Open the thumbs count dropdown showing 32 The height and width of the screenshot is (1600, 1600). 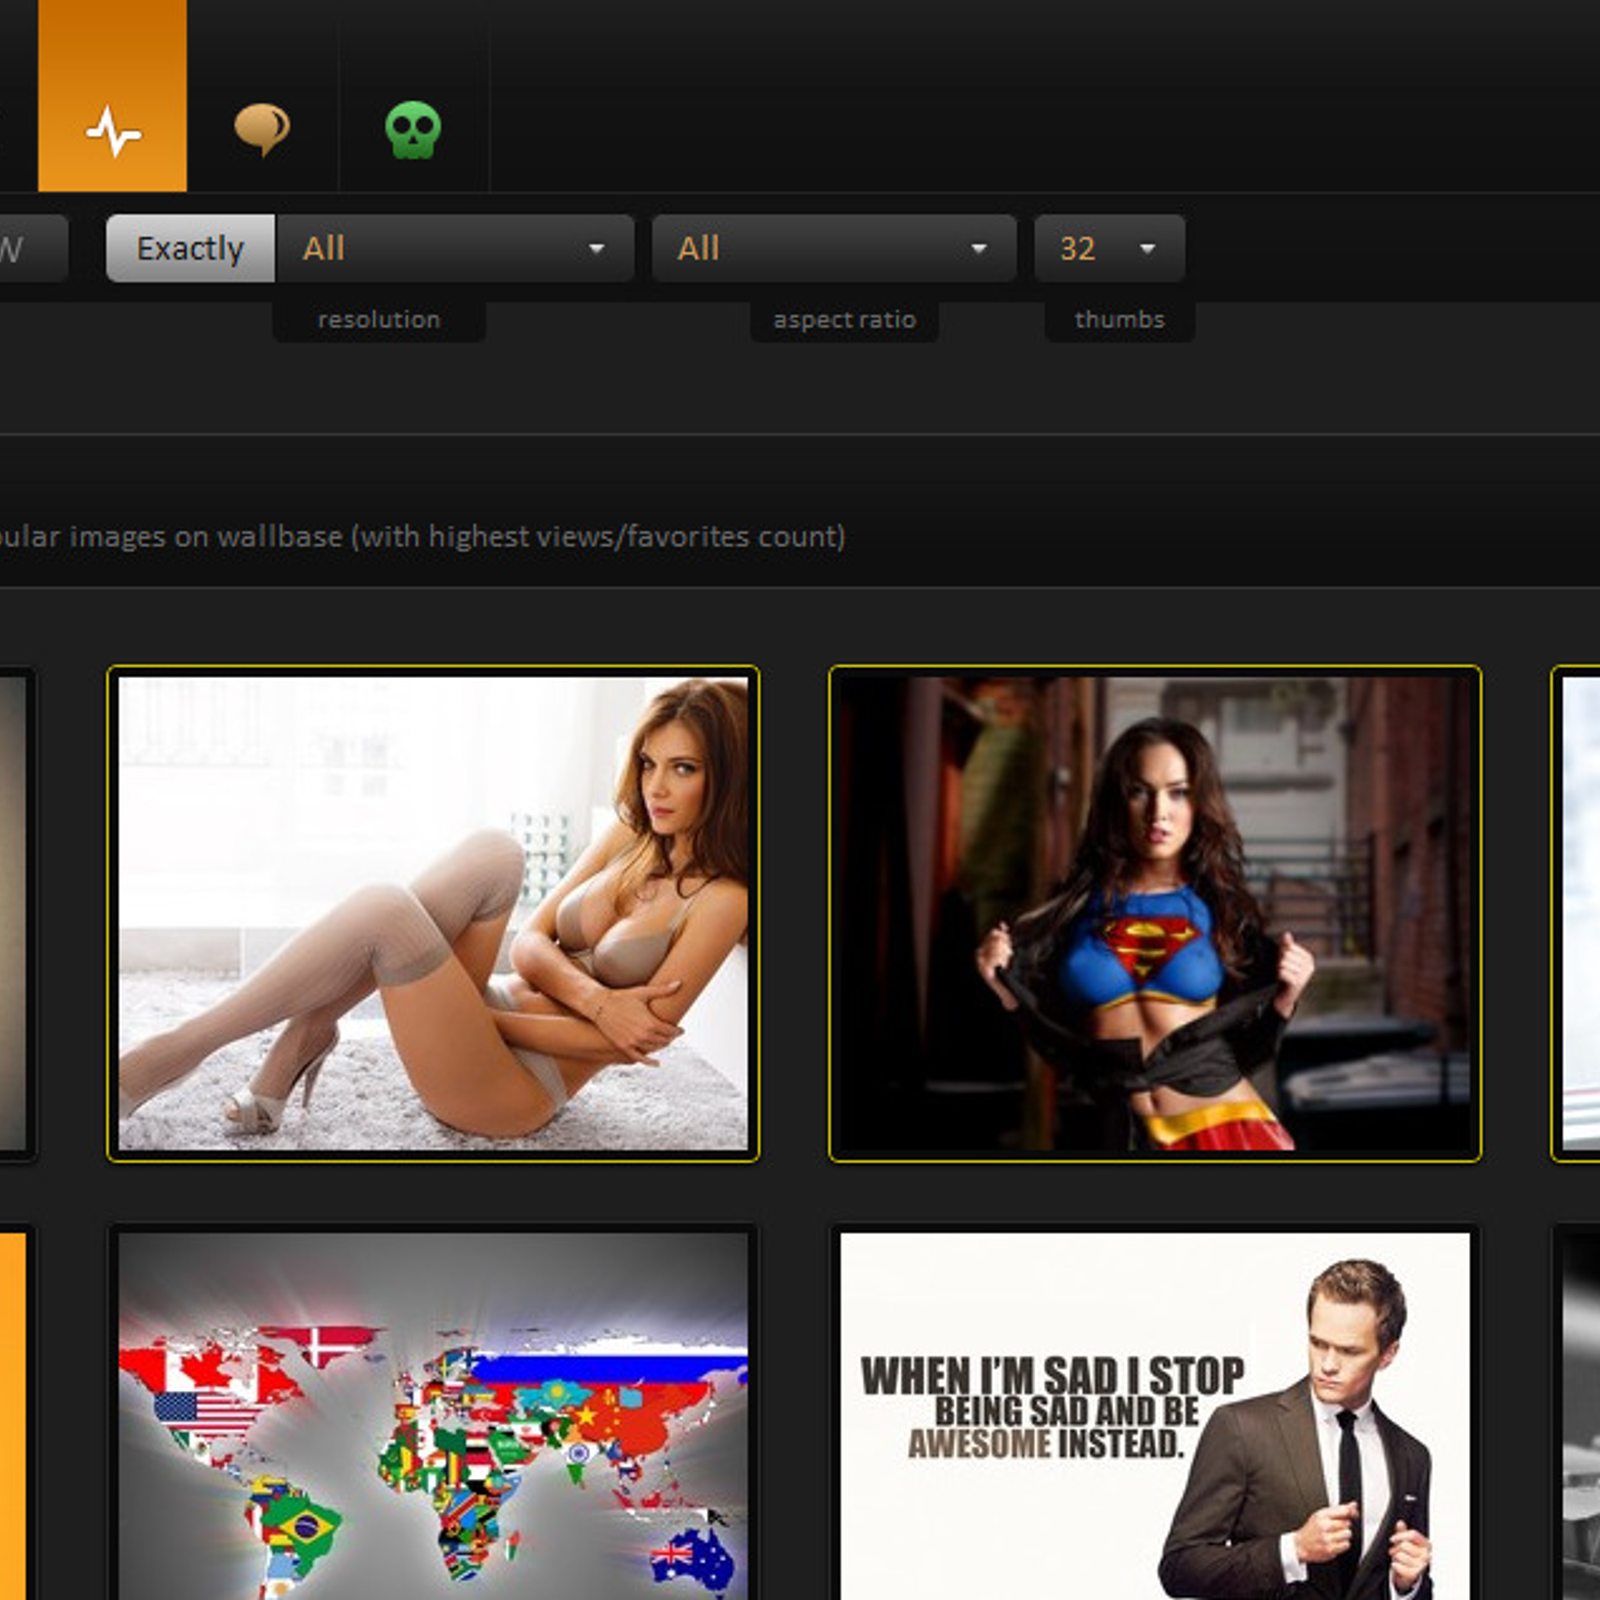[x=1108, y=248]
